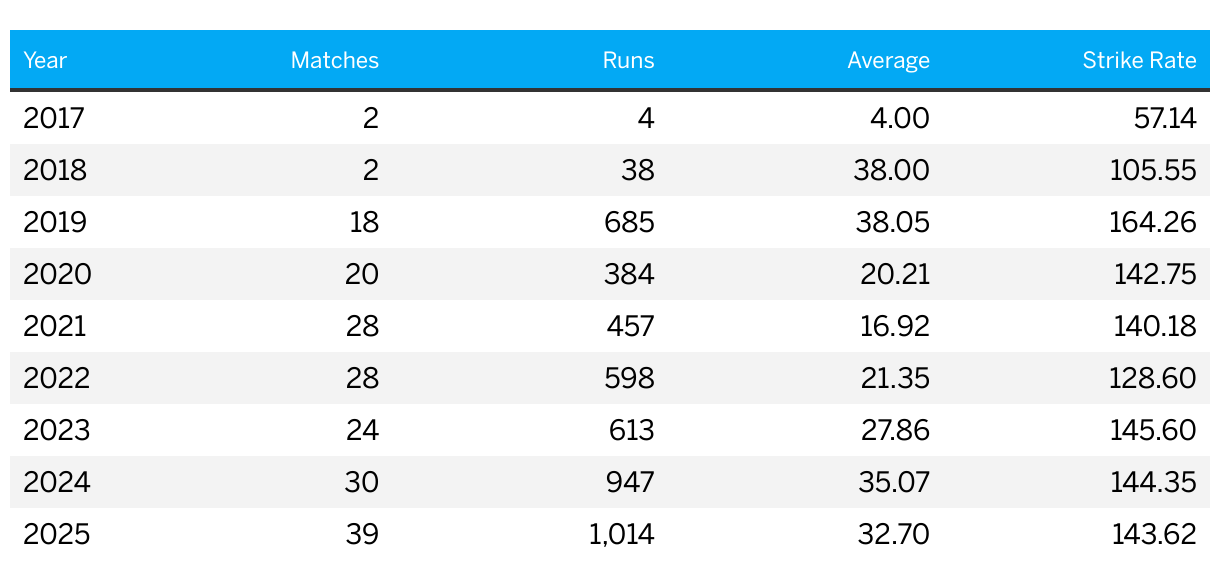Image resolution: width=1220 pixels, height=570 pixels.
Task: Click the 35.07 average value
Action: [894, 482]
